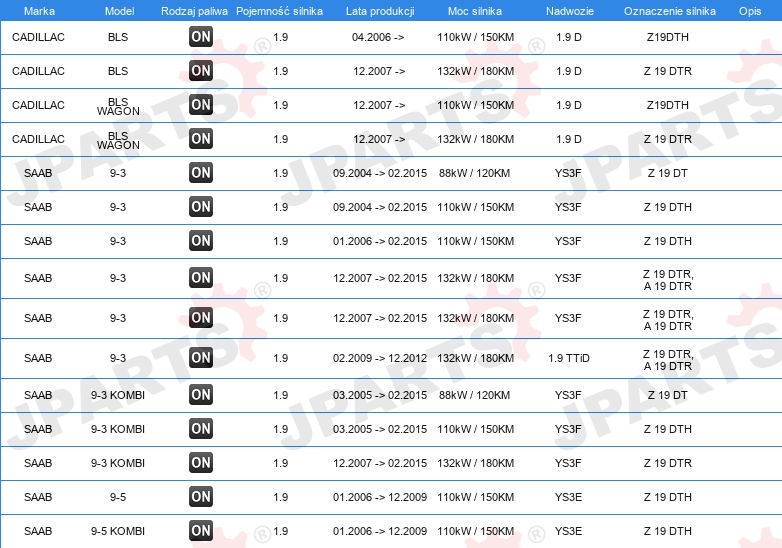
Task: Select the date cell '02.2009 -> 12.2012'
Action: pyautogui.click(x=380, y=358)
